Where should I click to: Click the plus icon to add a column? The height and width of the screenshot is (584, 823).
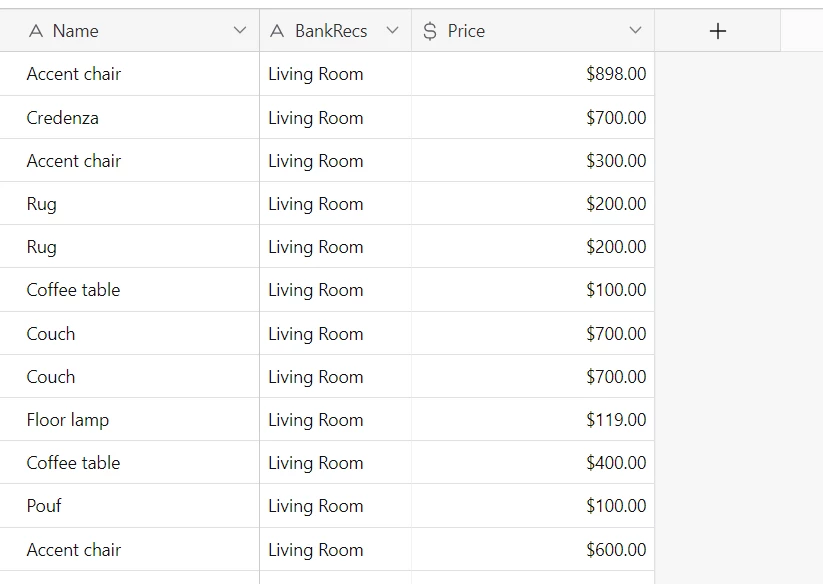pos(718,31)
